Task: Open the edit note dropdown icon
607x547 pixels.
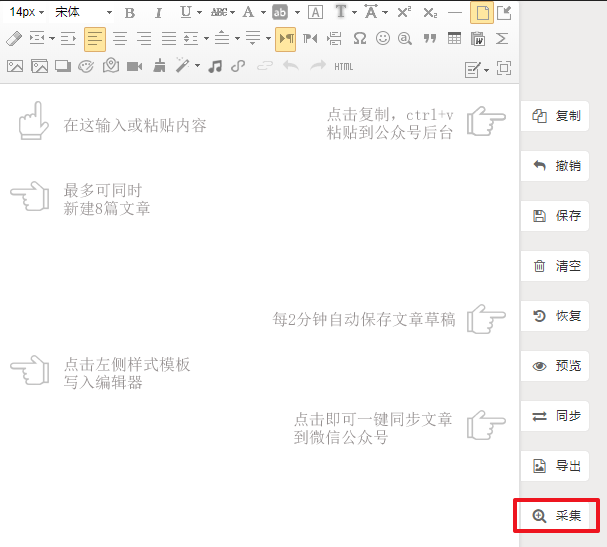Action: (476, 70)
